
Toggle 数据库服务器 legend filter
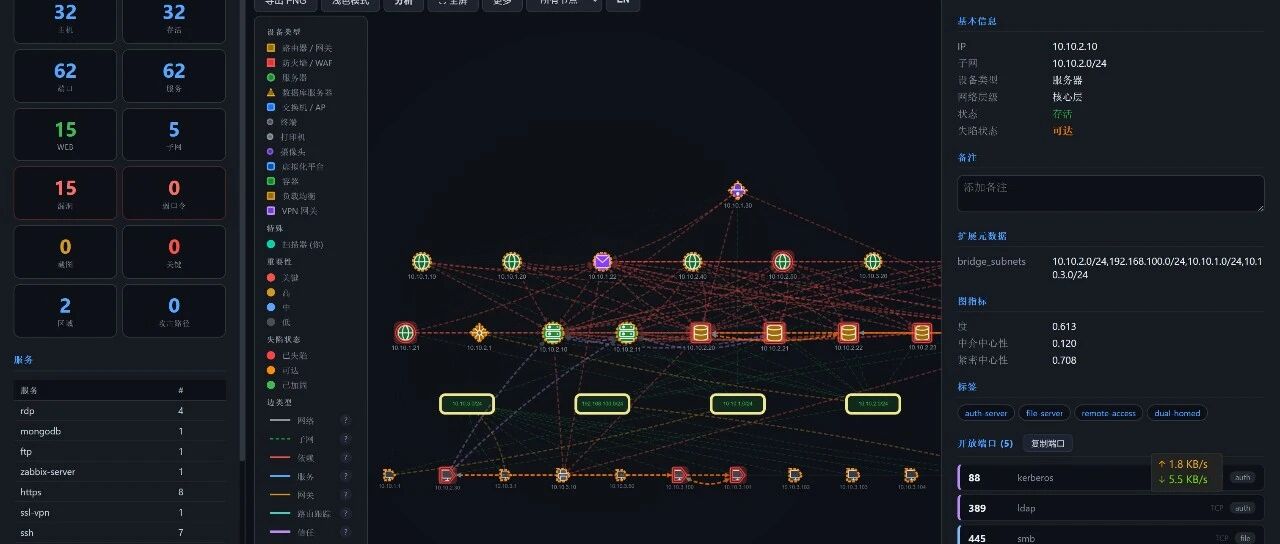pyautogui.click(x=299, y=92)
